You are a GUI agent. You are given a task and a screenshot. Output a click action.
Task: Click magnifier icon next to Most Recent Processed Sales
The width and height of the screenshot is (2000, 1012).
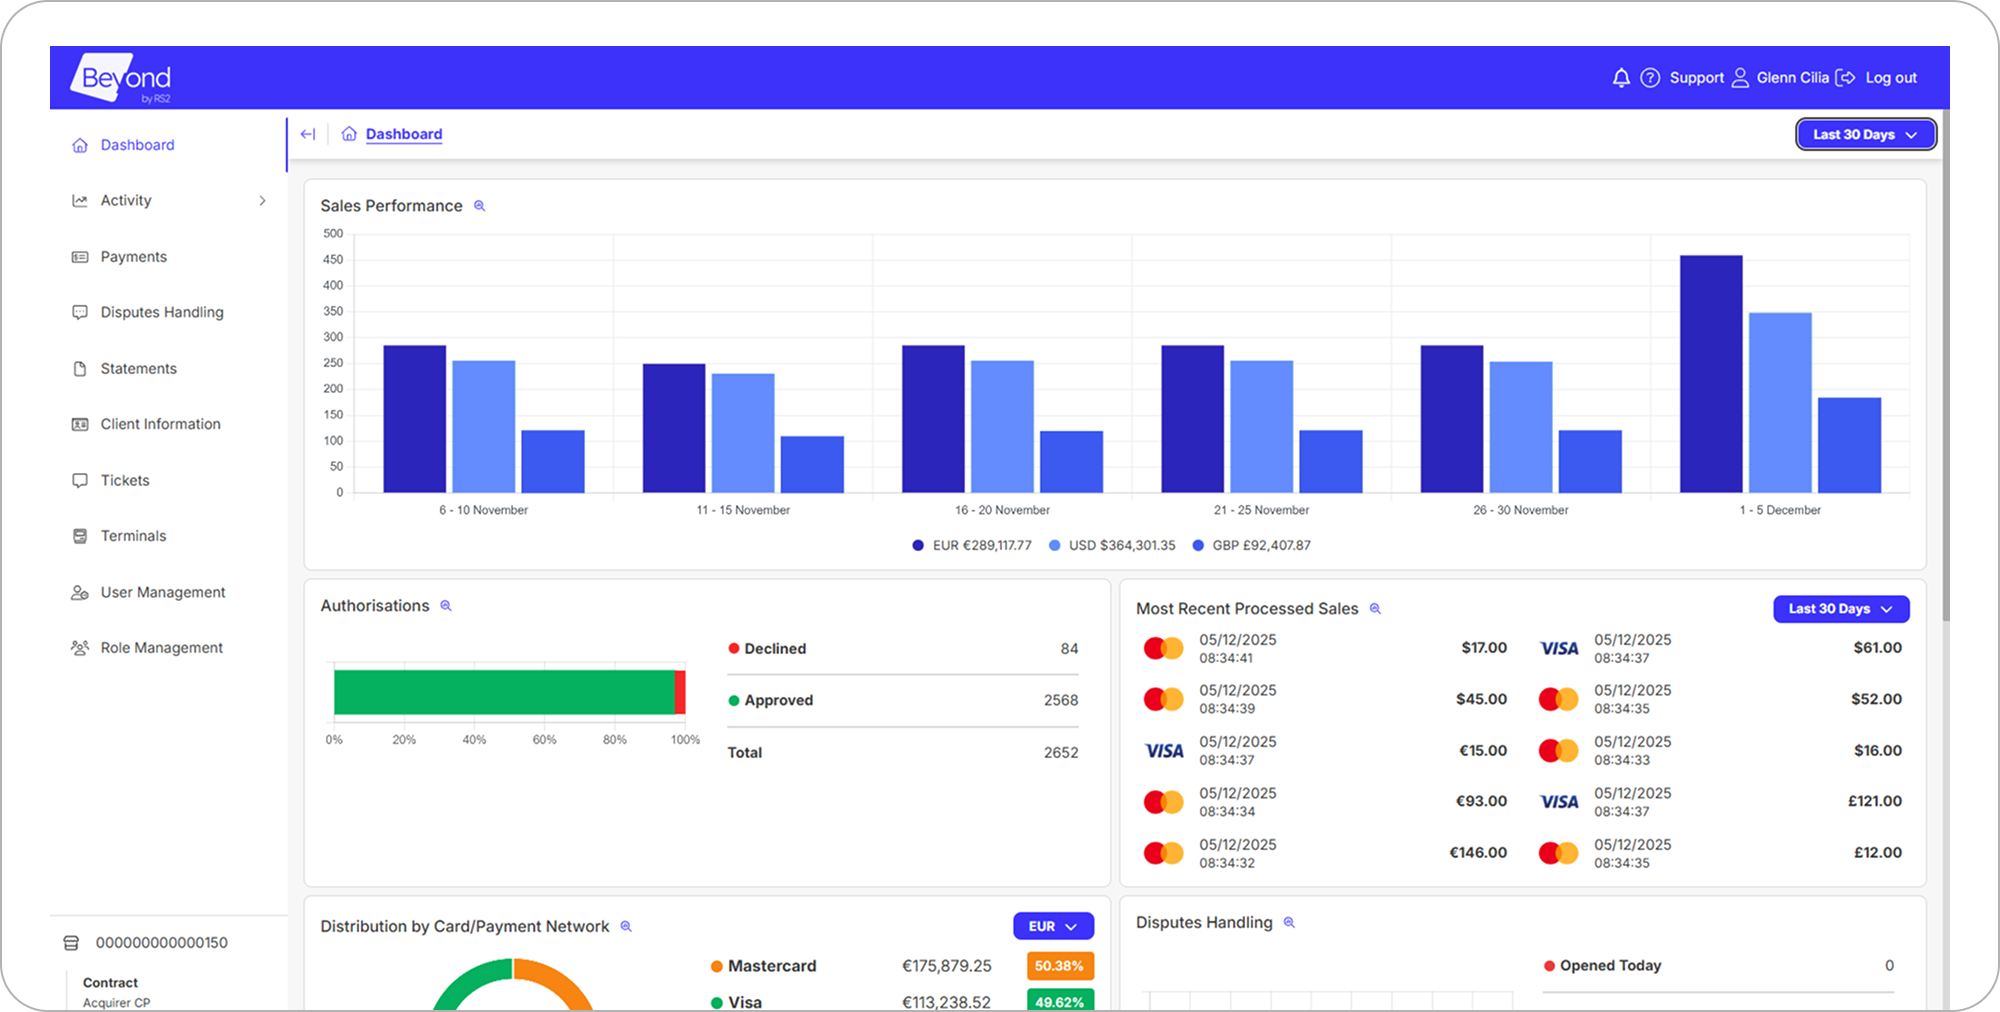click(x=1375, y=609)
